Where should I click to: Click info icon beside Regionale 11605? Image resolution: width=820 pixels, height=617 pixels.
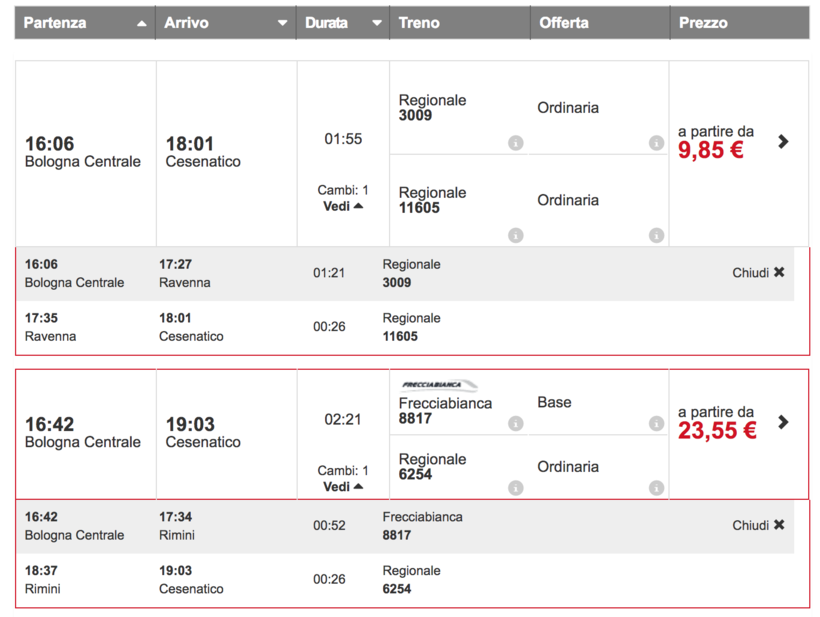(x=516, y=235)
